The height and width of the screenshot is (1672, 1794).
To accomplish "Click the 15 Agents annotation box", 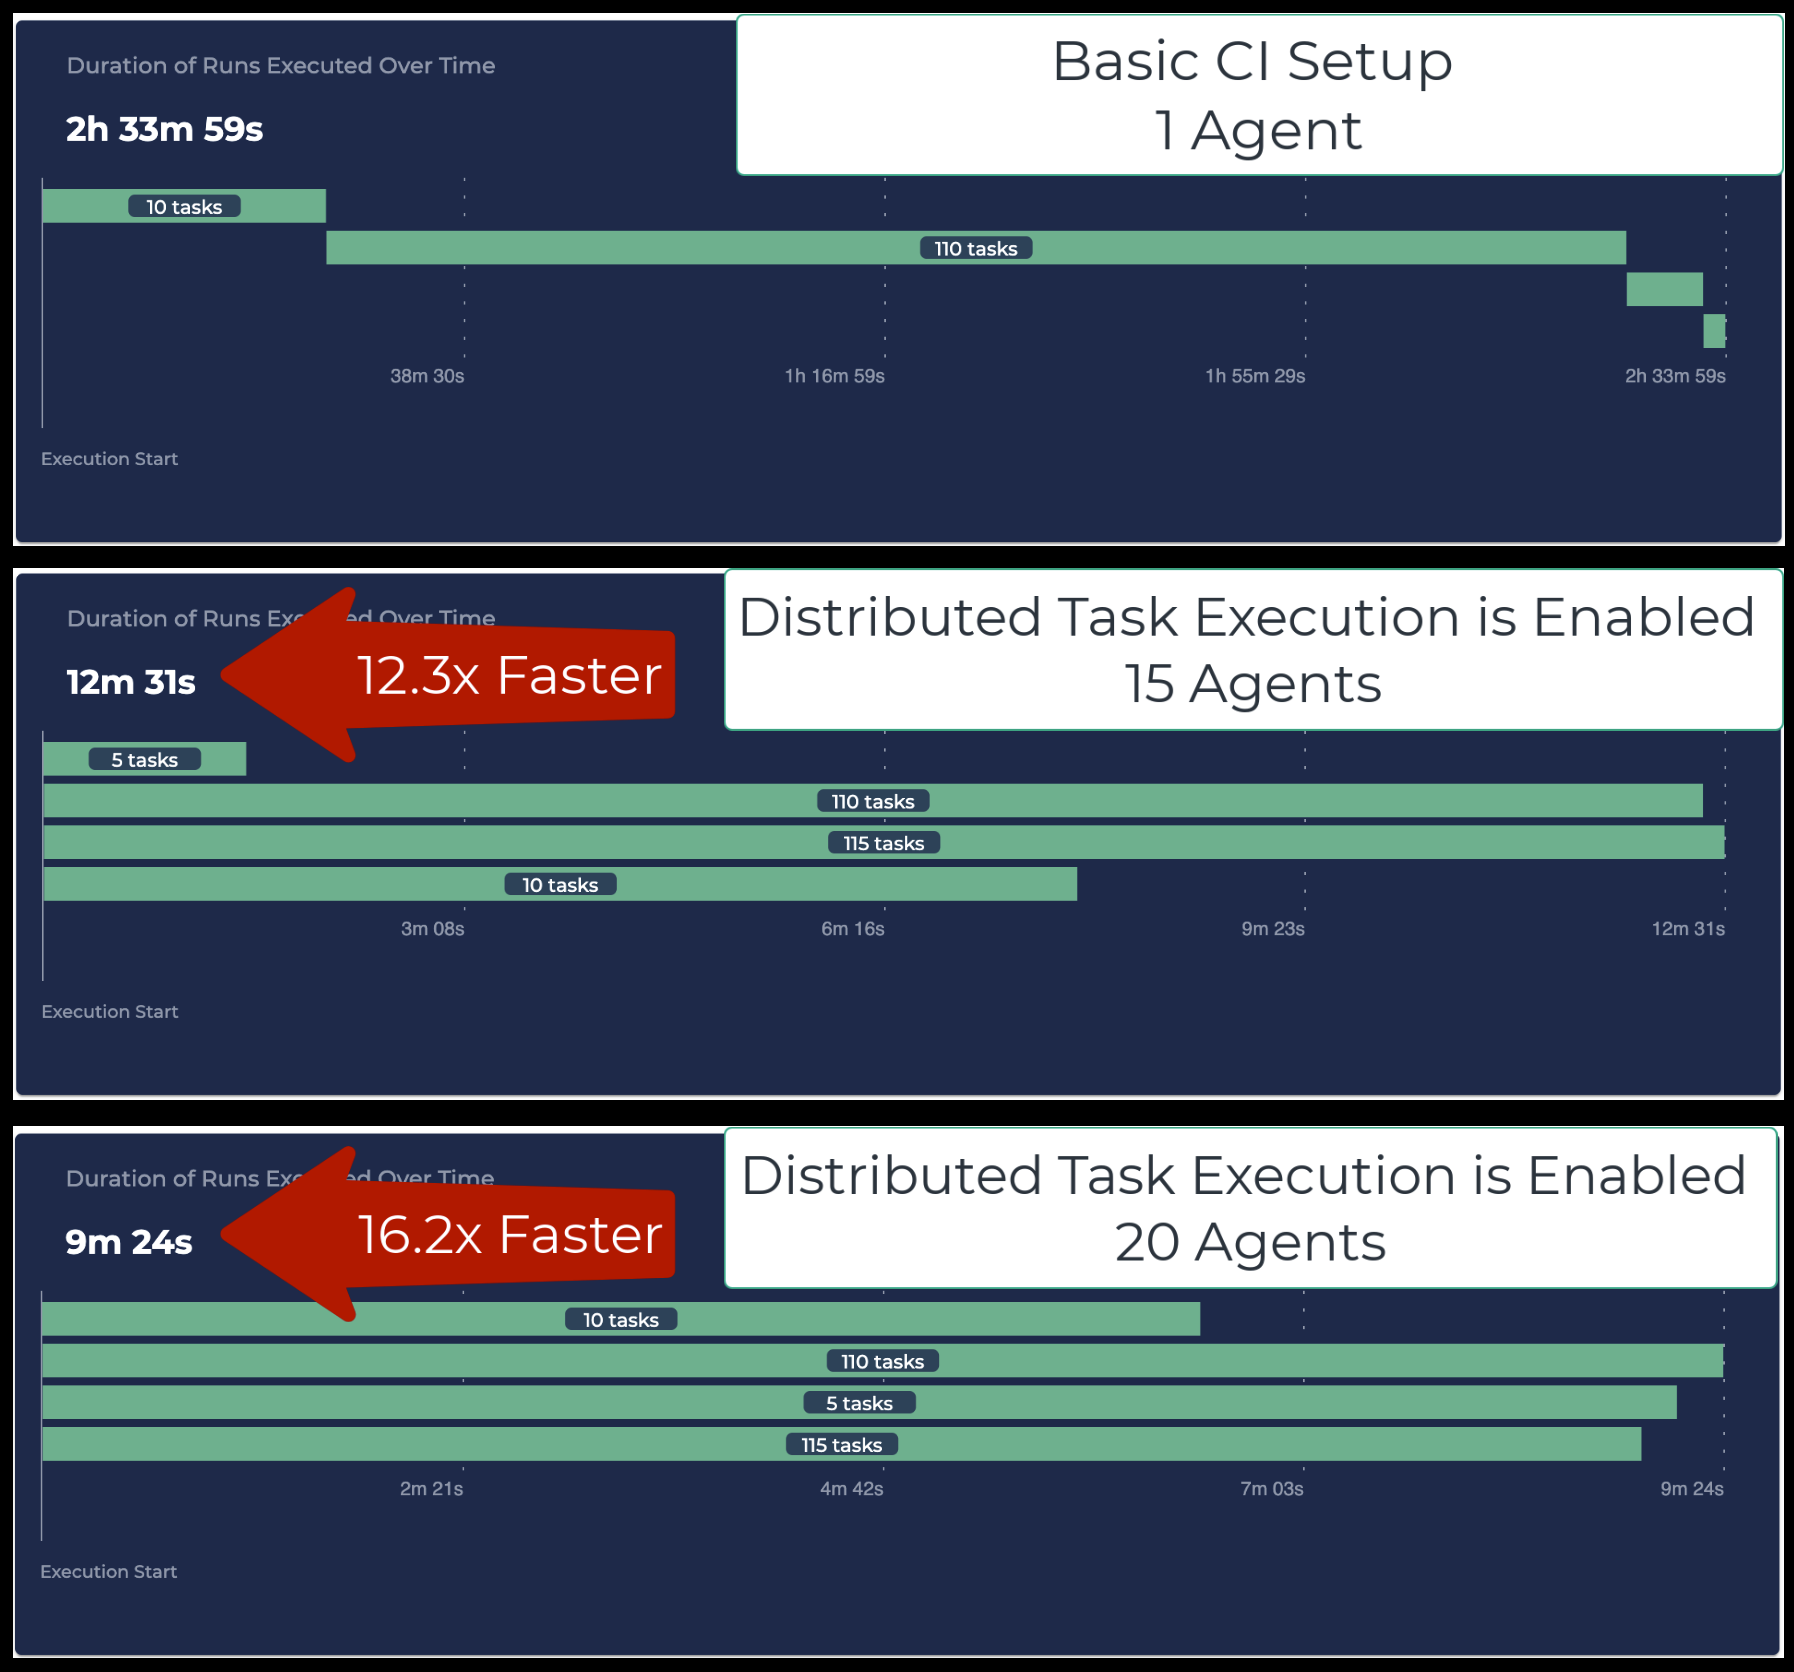I will (x=1252, y=650).
